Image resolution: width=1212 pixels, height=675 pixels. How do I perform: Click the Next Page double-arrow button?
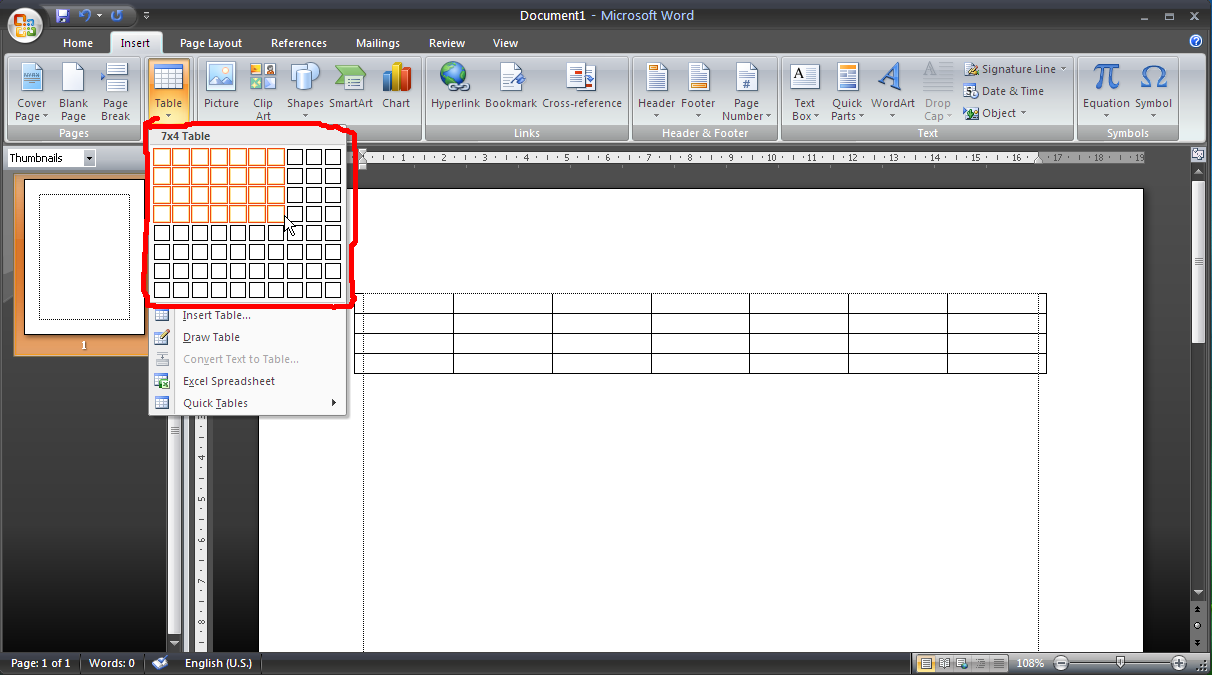click(x=1198, y=641)
